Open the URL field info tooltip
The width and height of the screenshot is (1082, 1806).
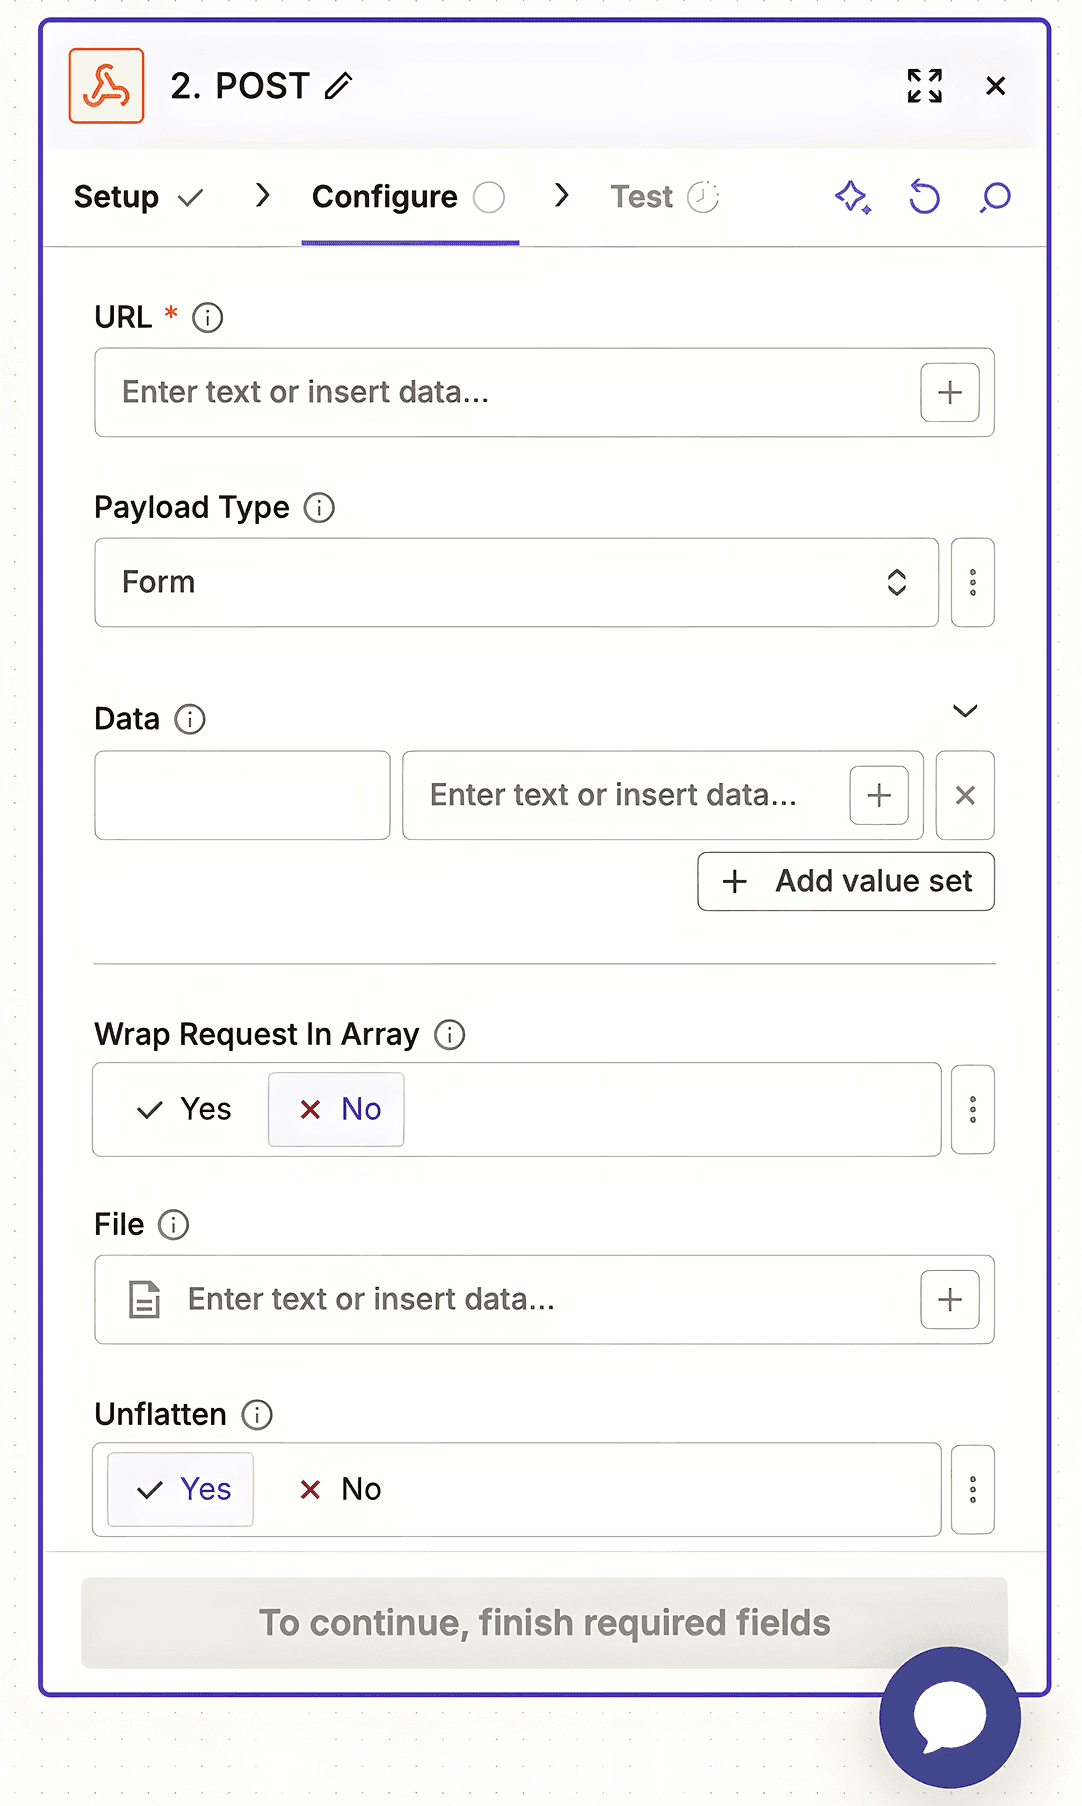click(x=207, y=318)
